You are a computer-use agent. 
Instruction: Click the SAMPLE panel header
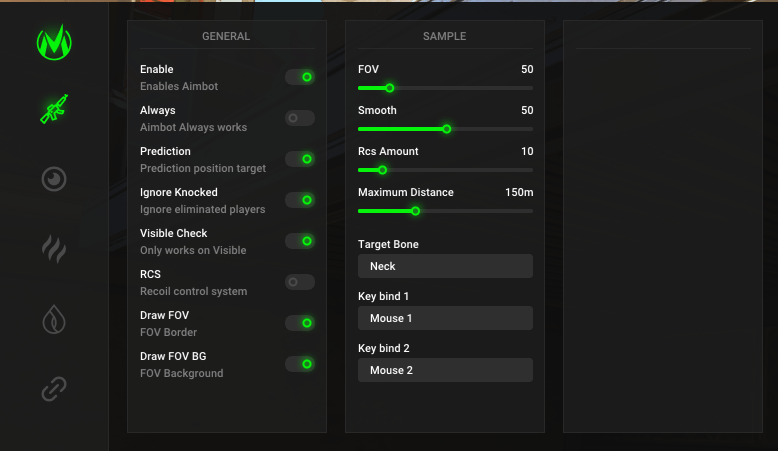pyautogui.click(x=444, y=37)
